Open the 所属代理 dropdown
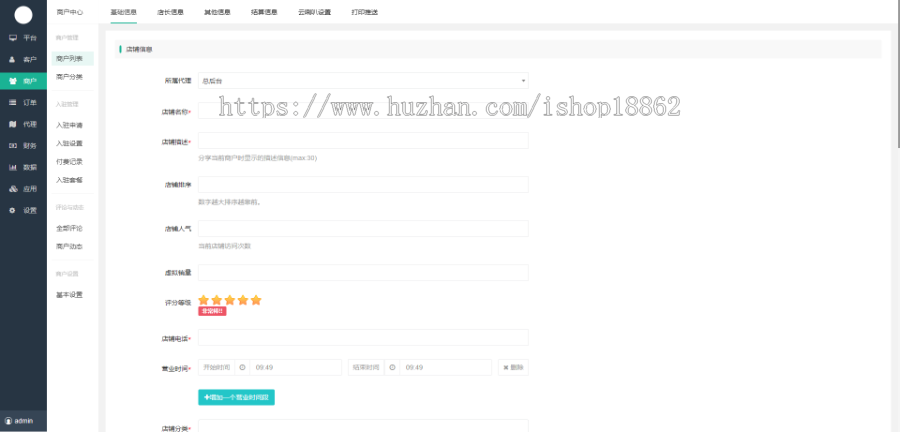Viewport: 900px width, 432px height. pos(363,81)
